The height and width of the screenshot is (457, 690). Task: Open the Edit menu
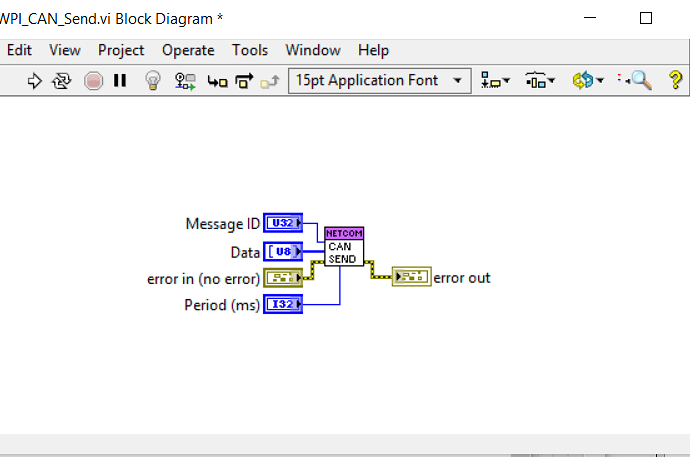click(x=19, y=50)
